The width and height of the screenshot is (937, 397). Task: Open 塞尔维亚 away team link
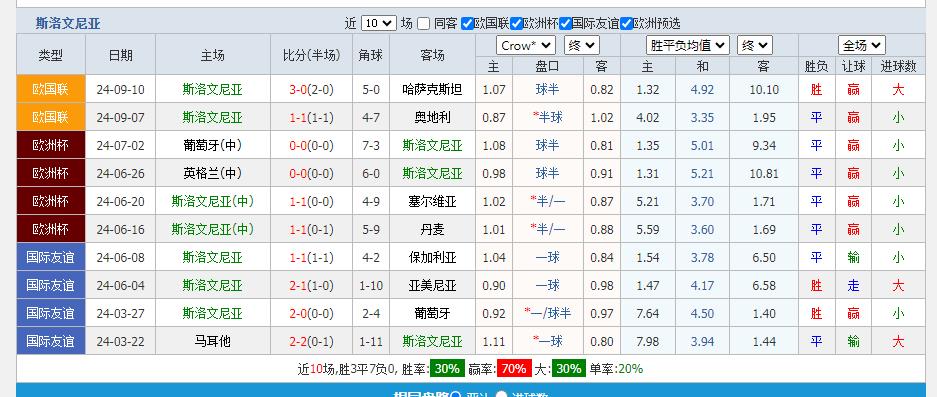[432, 201]
